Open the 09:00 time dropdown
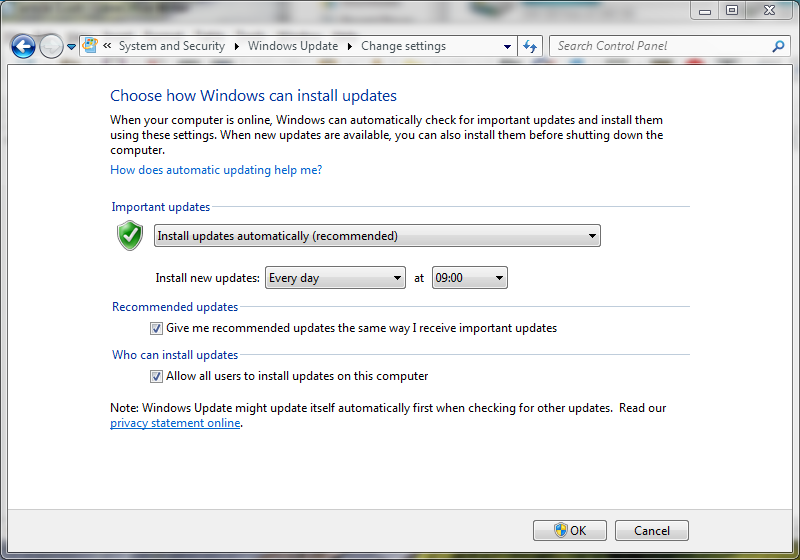 [469, 278]
